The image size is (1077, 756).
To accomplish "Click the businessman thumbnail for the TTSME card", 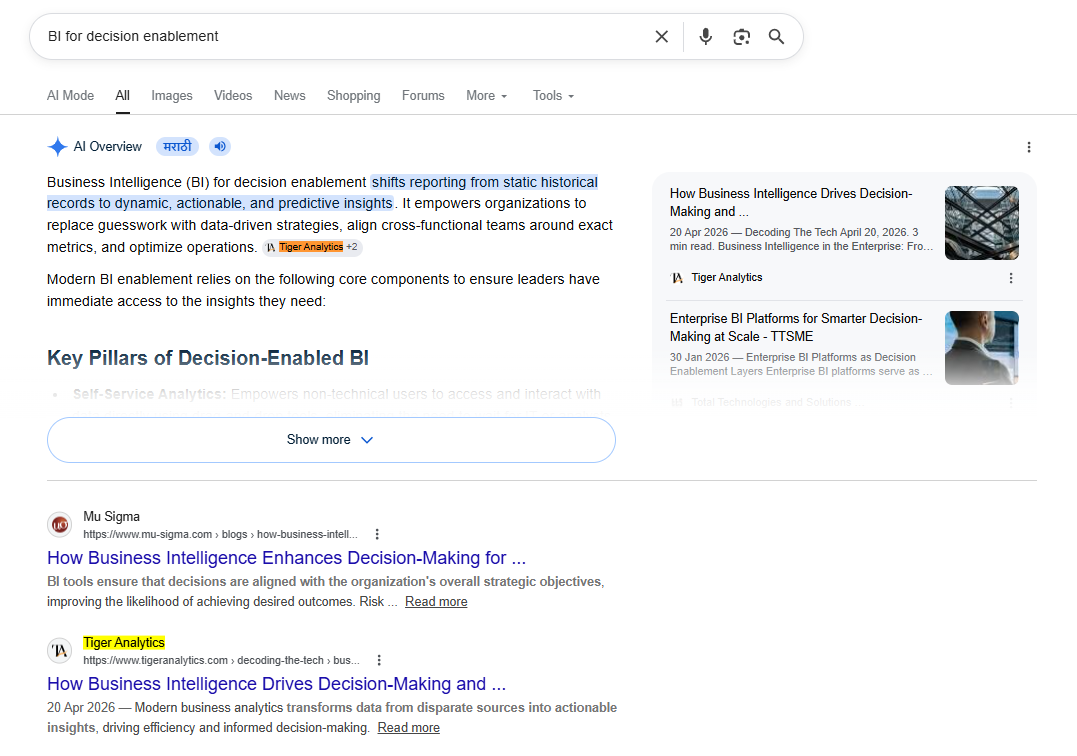I will [982, 347].
